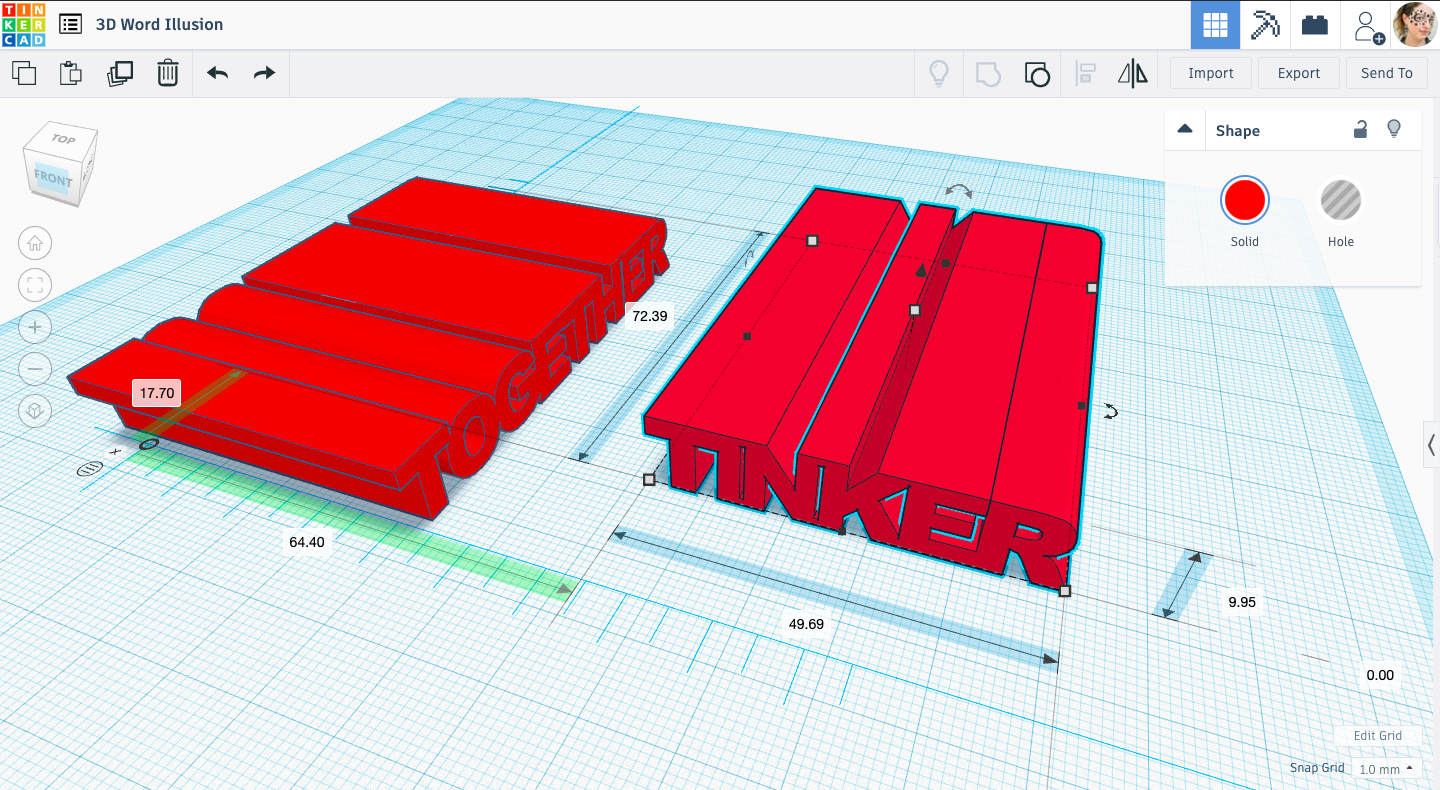Zoom in with the plus button
1440x790 pixels.
point(35,327)
